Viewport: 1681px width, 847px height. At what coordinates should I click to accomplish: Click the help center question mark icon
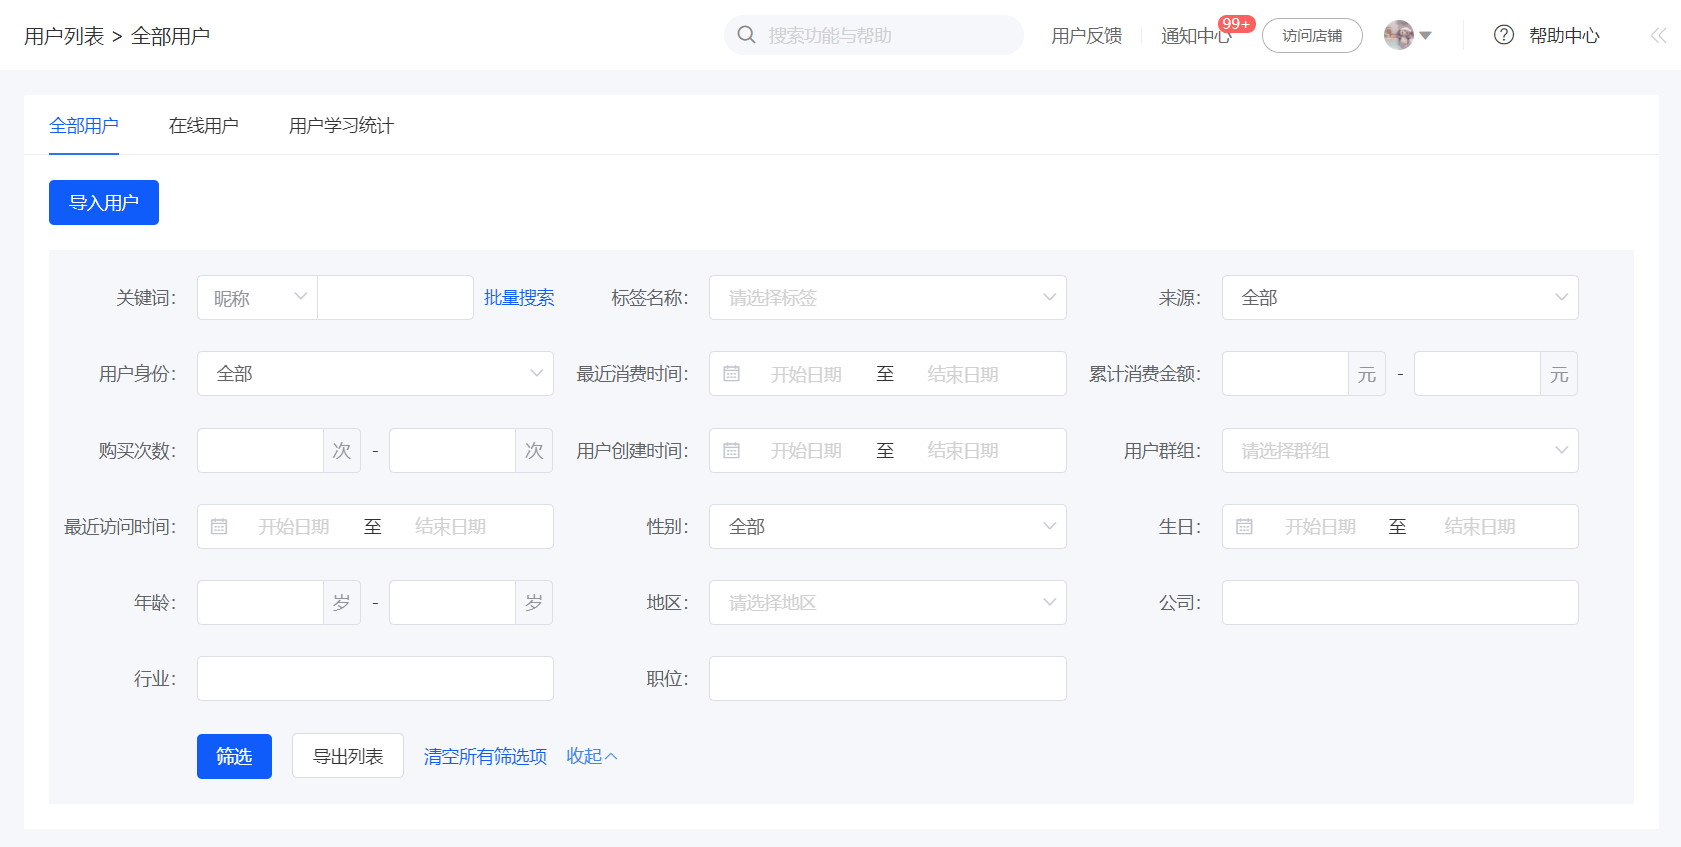point(1504,35)
